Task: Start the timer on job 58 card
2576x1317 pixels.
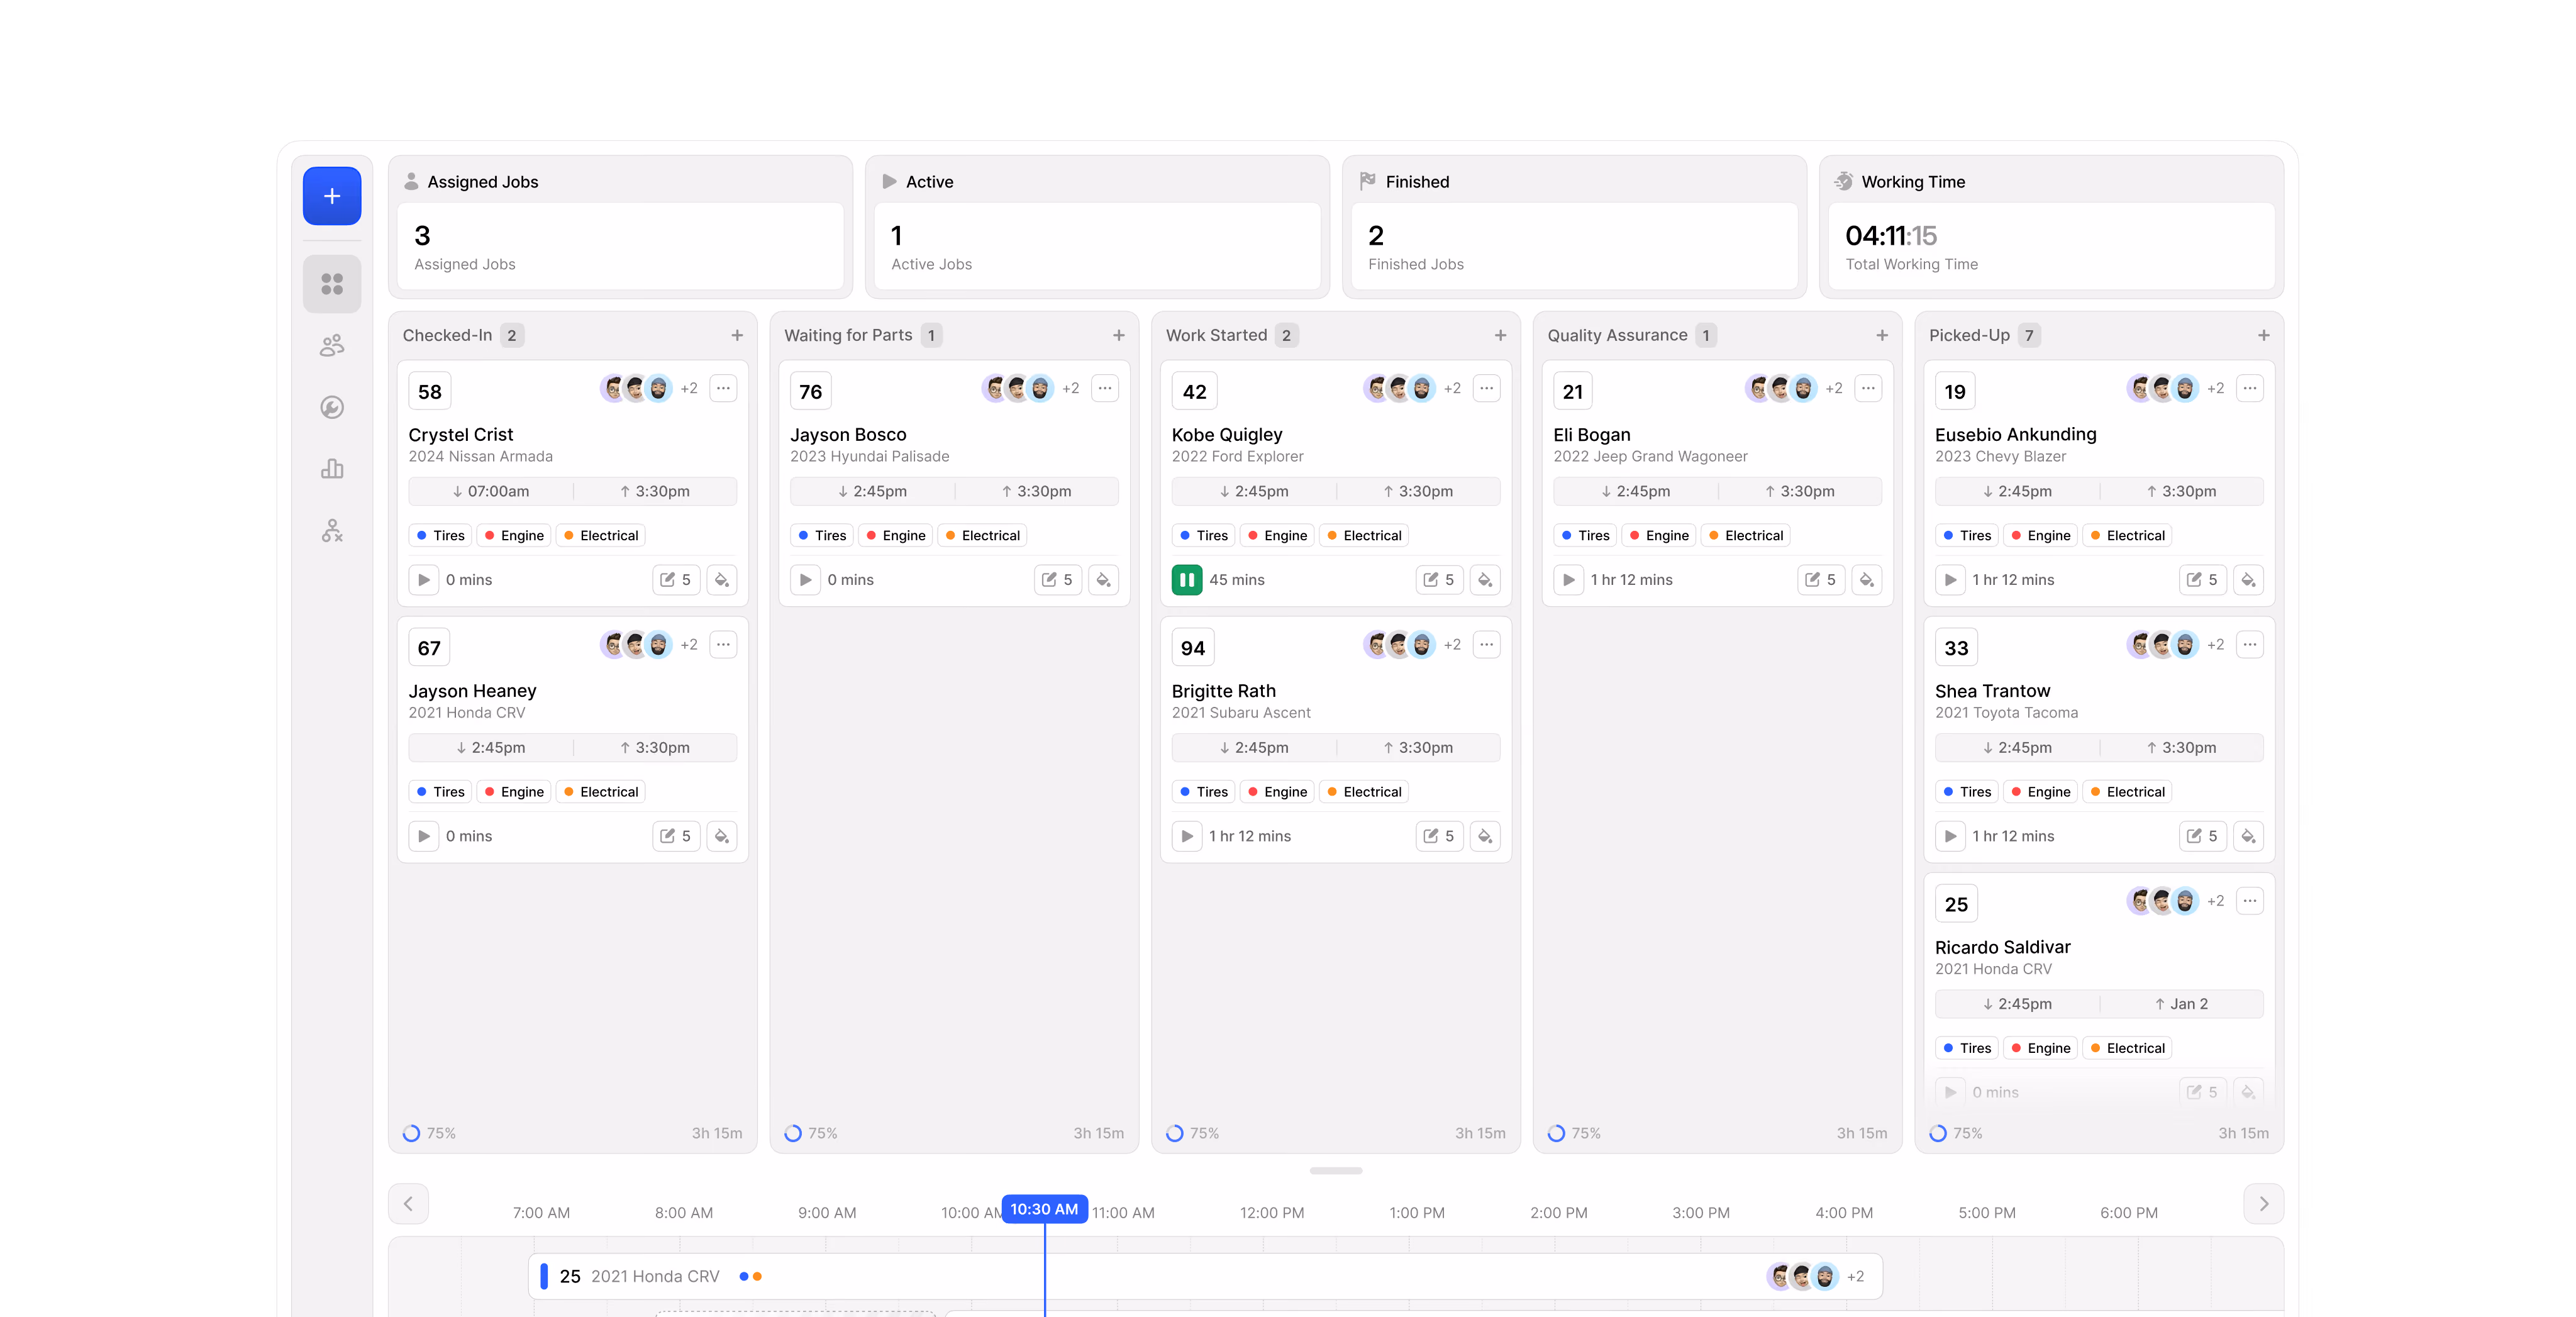Action: [x=424, y=580]
